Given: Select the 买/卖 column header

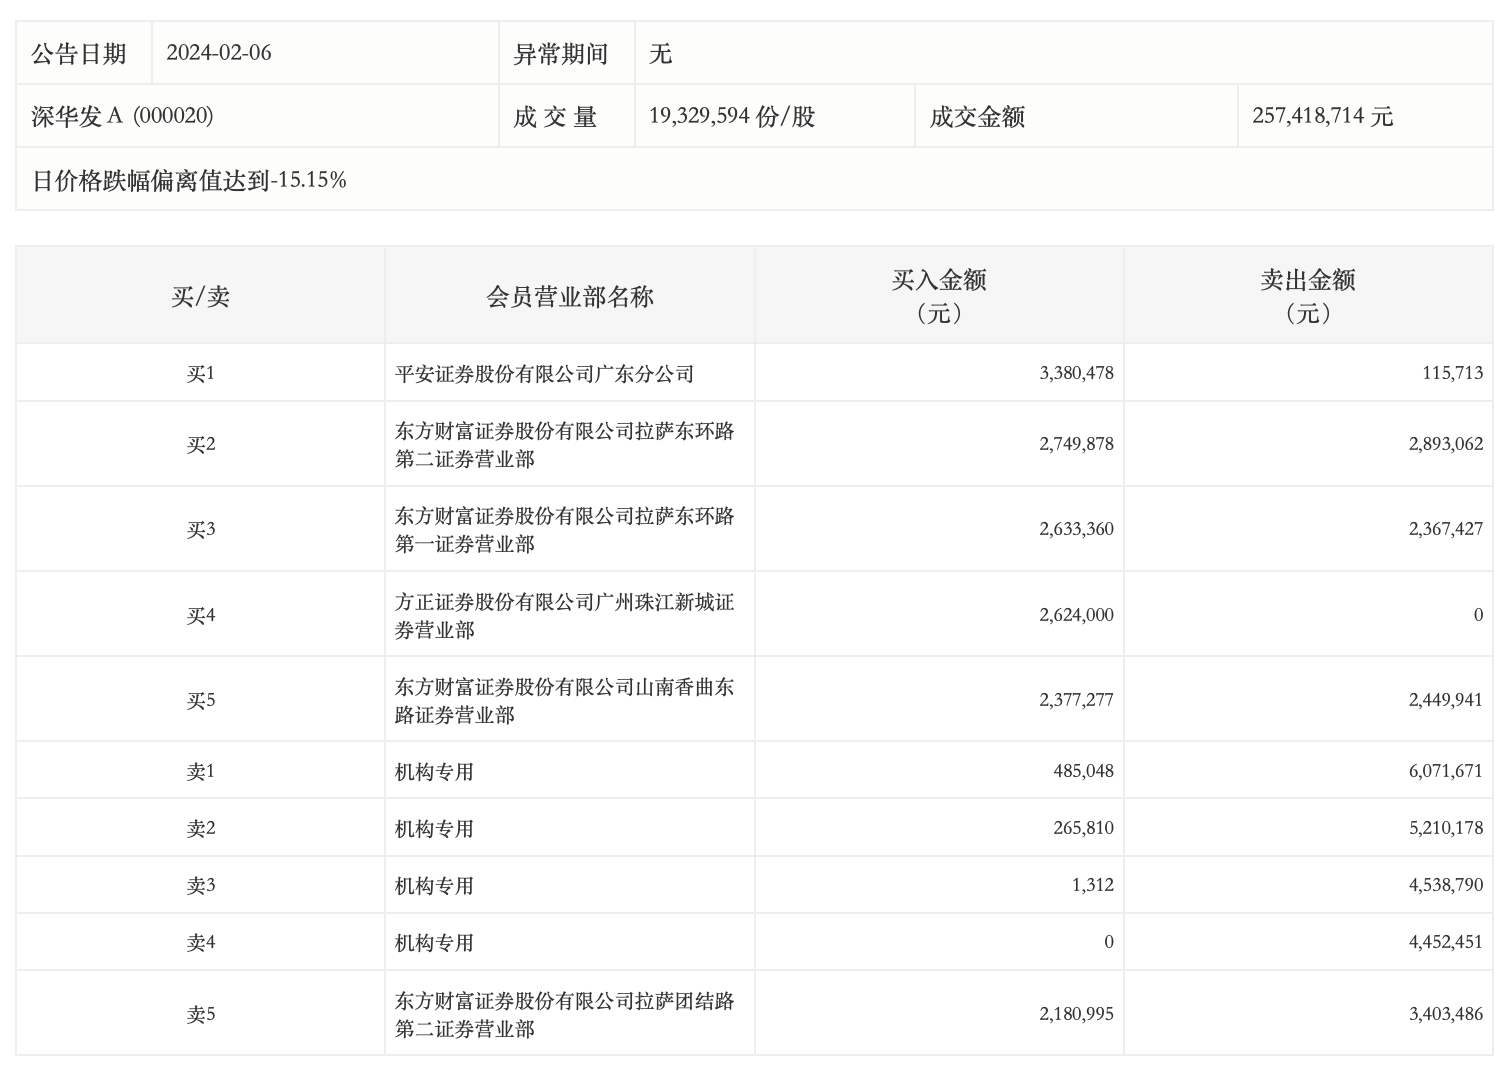Looking at the screenshot, I should [x=200, y=296].
